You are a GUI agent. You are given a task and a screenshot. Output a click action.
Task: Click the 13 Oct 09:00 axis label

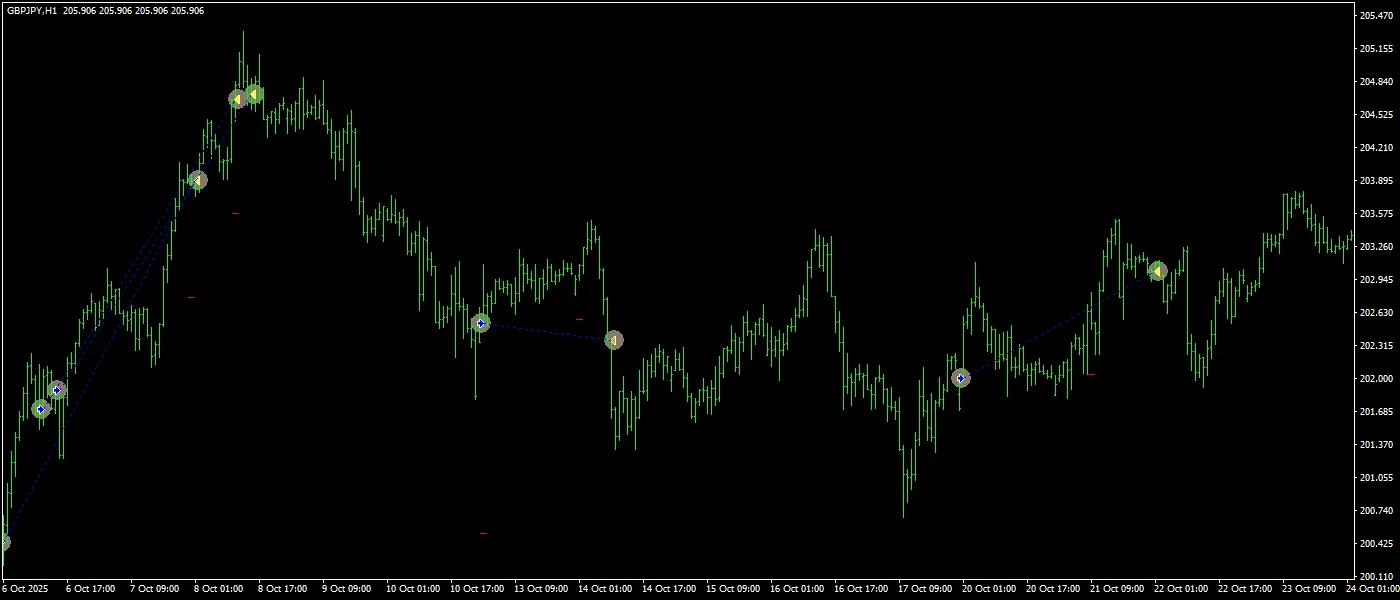[540, 589]
